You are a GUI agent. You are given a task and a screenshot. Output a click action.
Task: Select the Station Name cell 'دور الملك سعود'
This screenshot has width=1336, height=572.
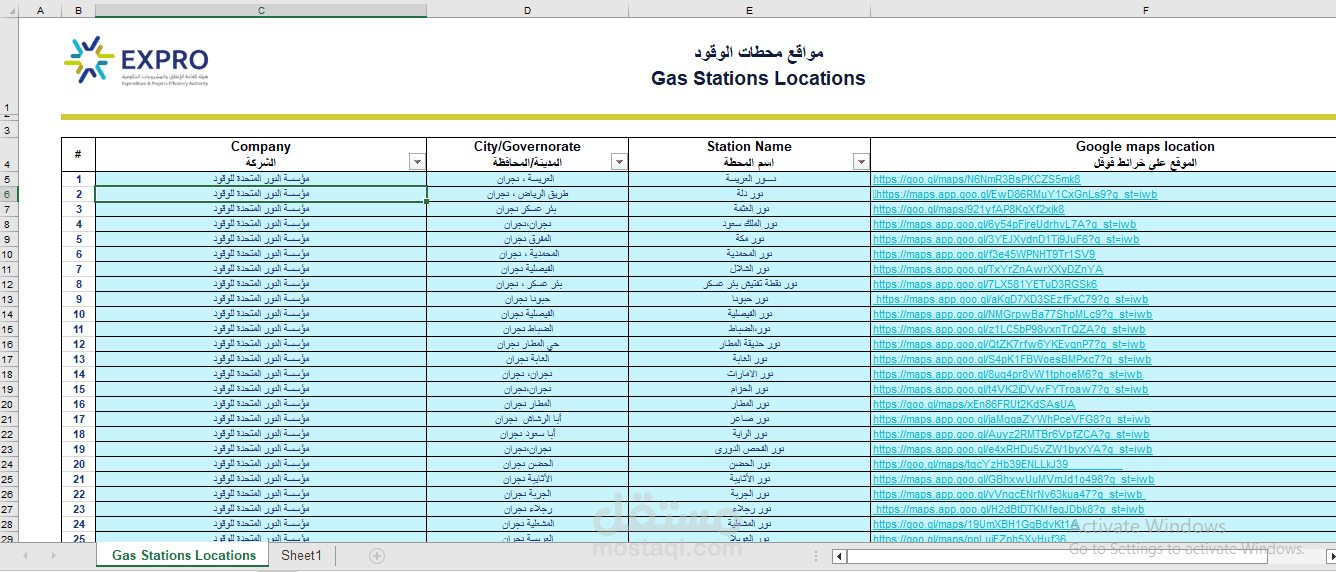[749, 224]
